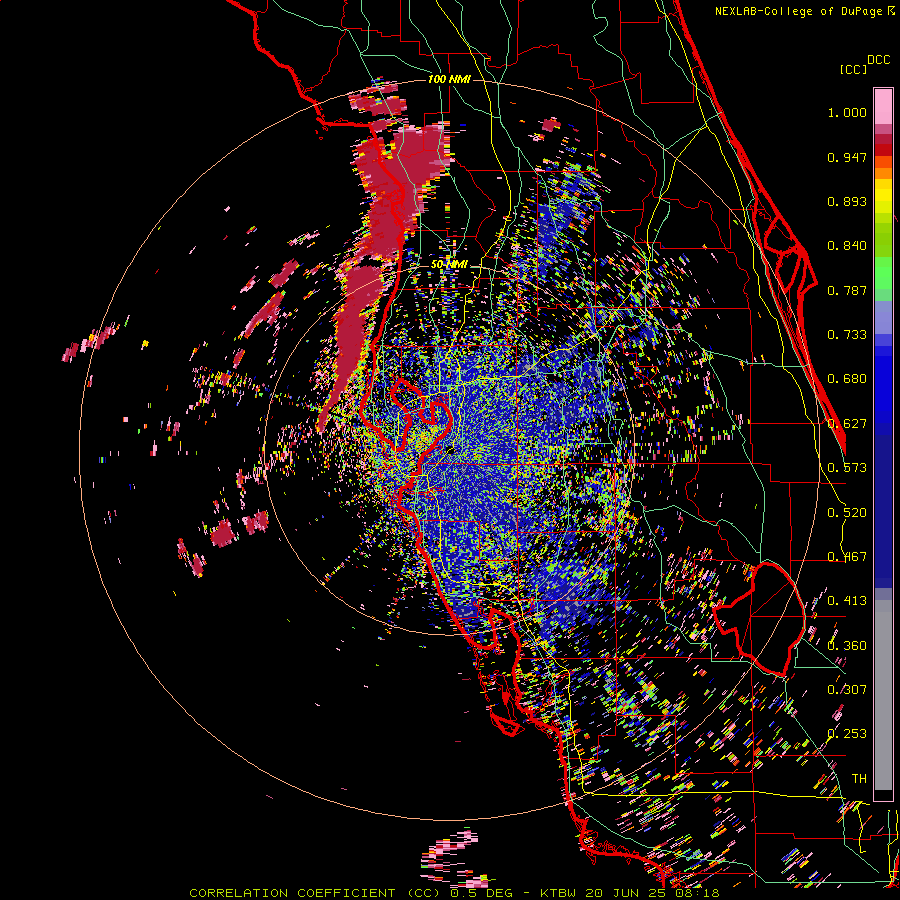Click the TH threshold label
The height and width of the screenshot is (900, 900).
coord(859,779)
